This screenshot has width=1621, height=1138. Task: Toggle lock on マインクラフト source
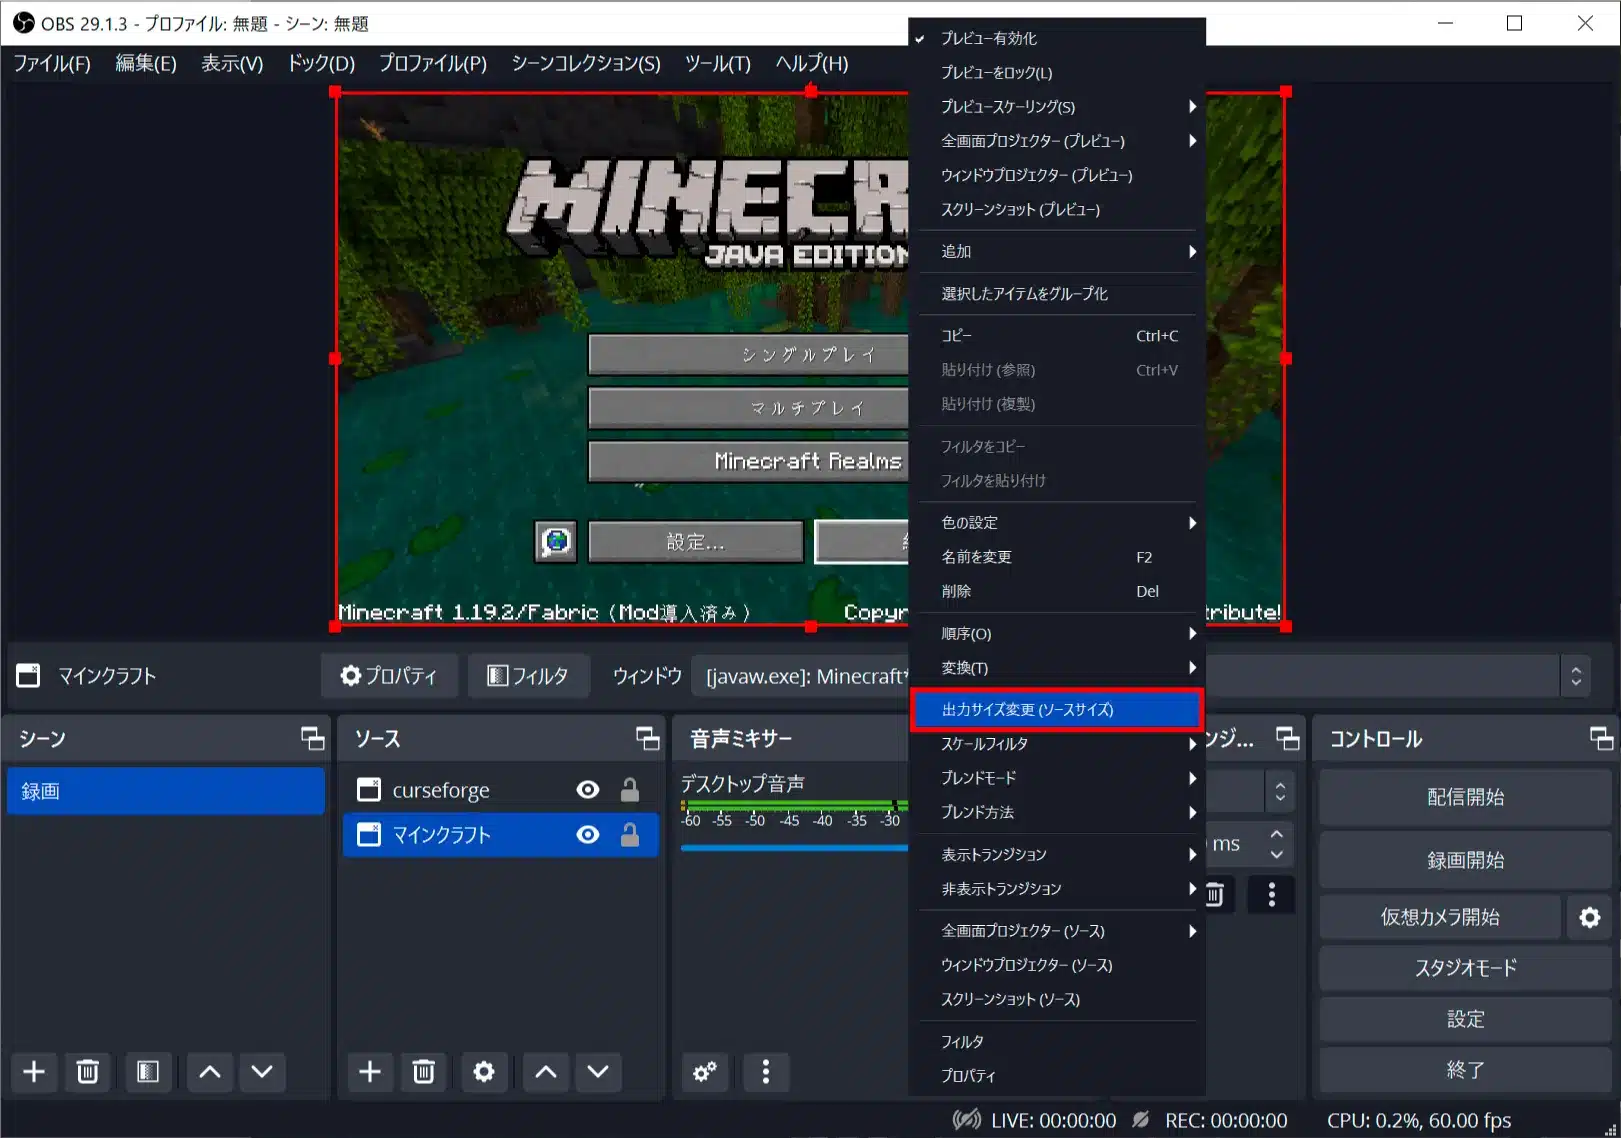pos(630,835)
